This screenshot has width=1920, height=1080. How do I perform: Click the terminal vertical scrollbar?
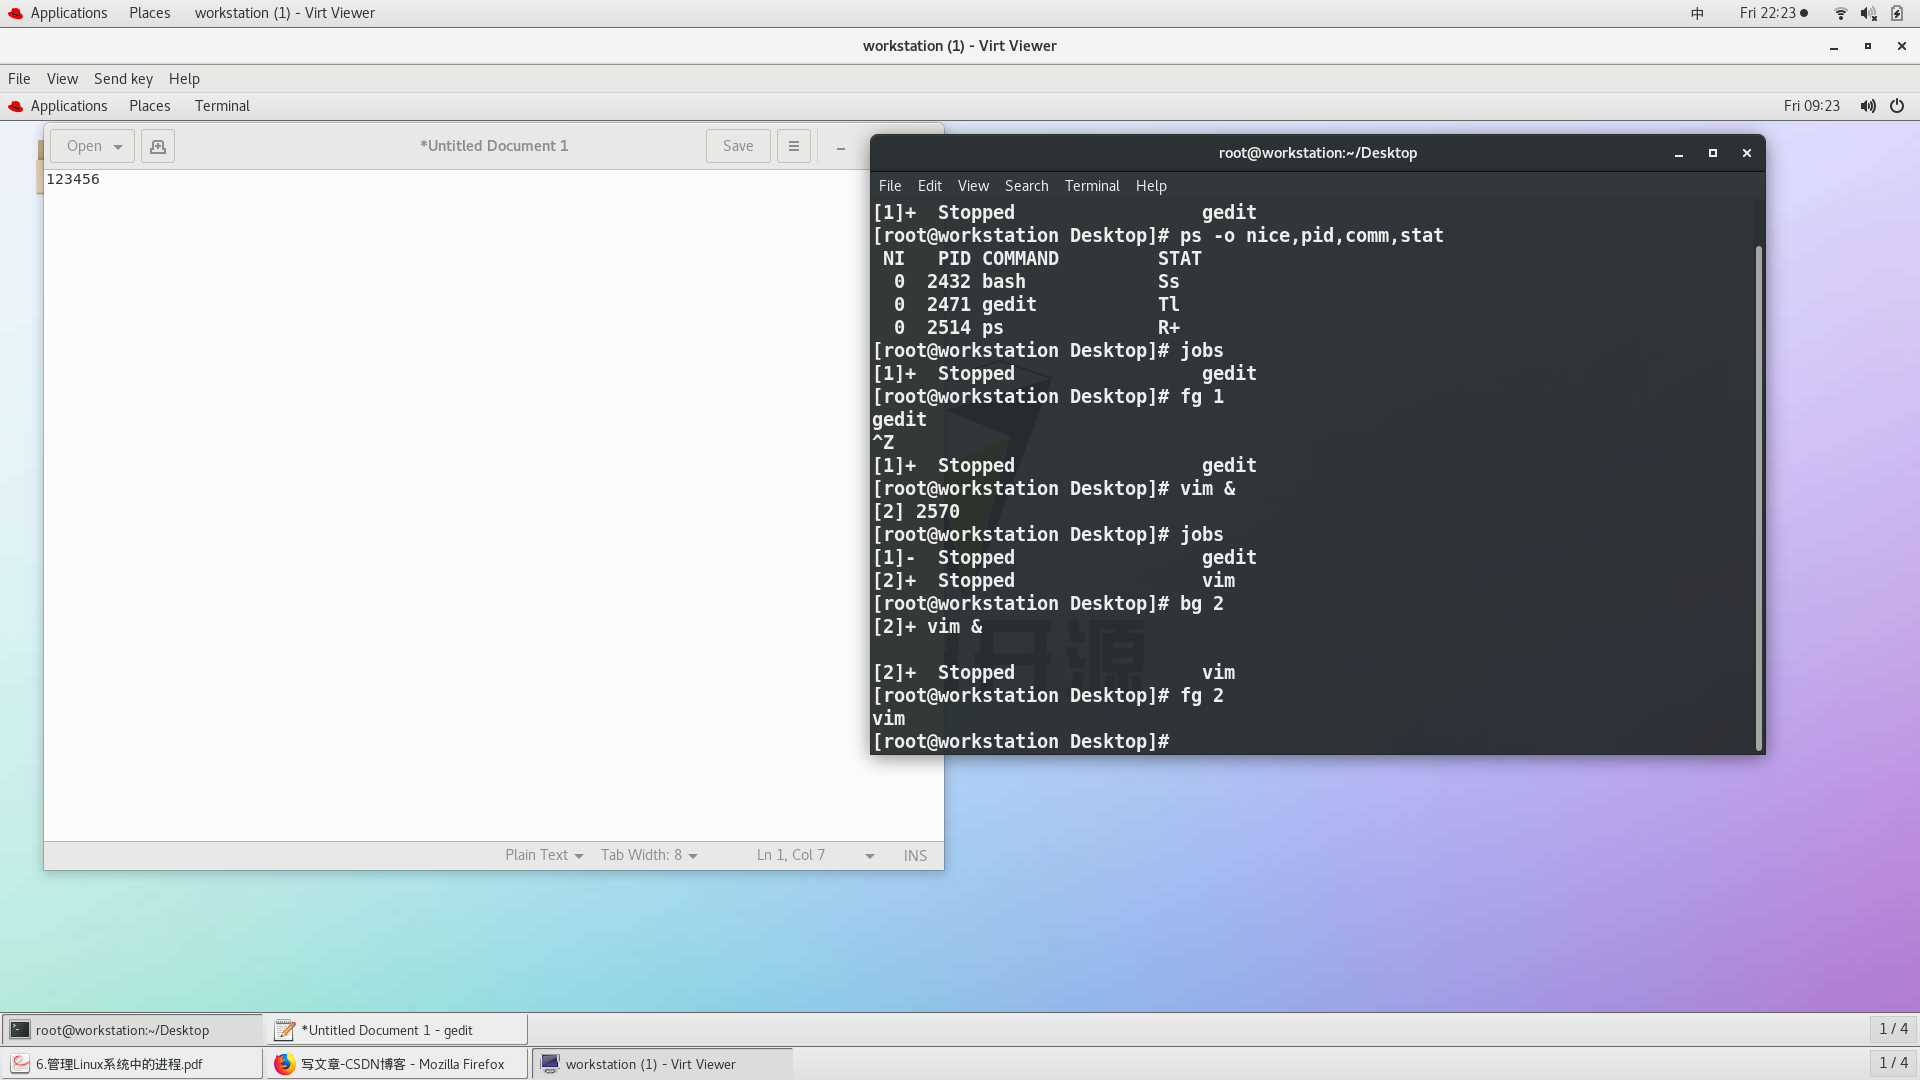[x=1758, y=497]
